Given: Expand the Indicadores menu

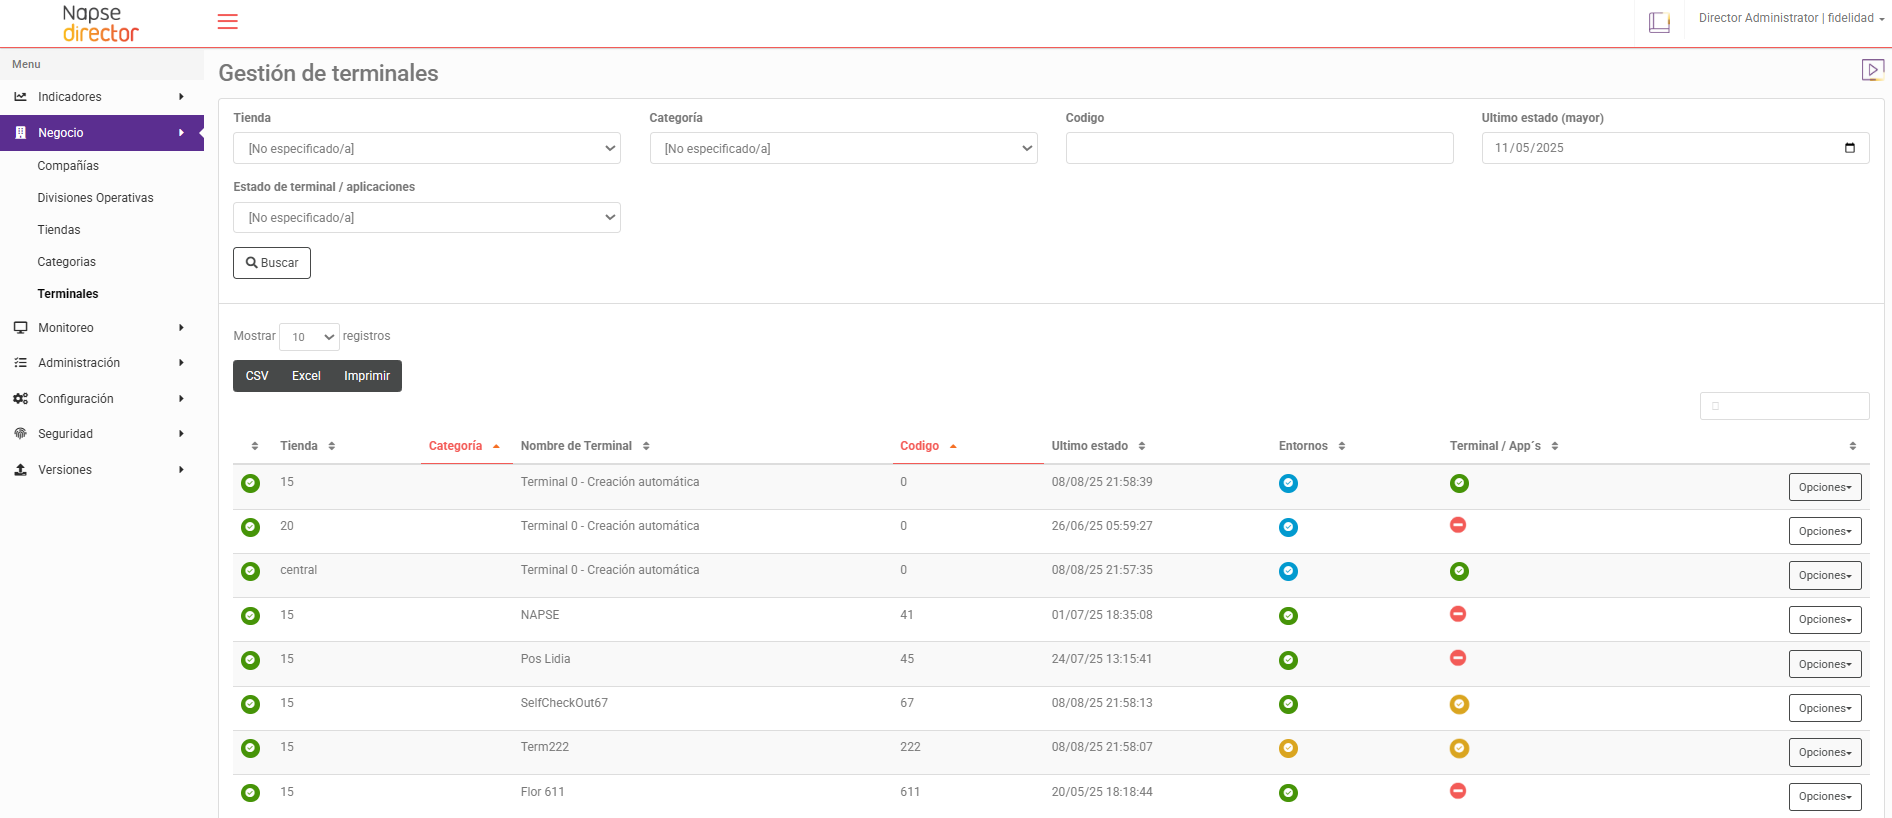Looking at the screenshot, I should coord(102,97).
